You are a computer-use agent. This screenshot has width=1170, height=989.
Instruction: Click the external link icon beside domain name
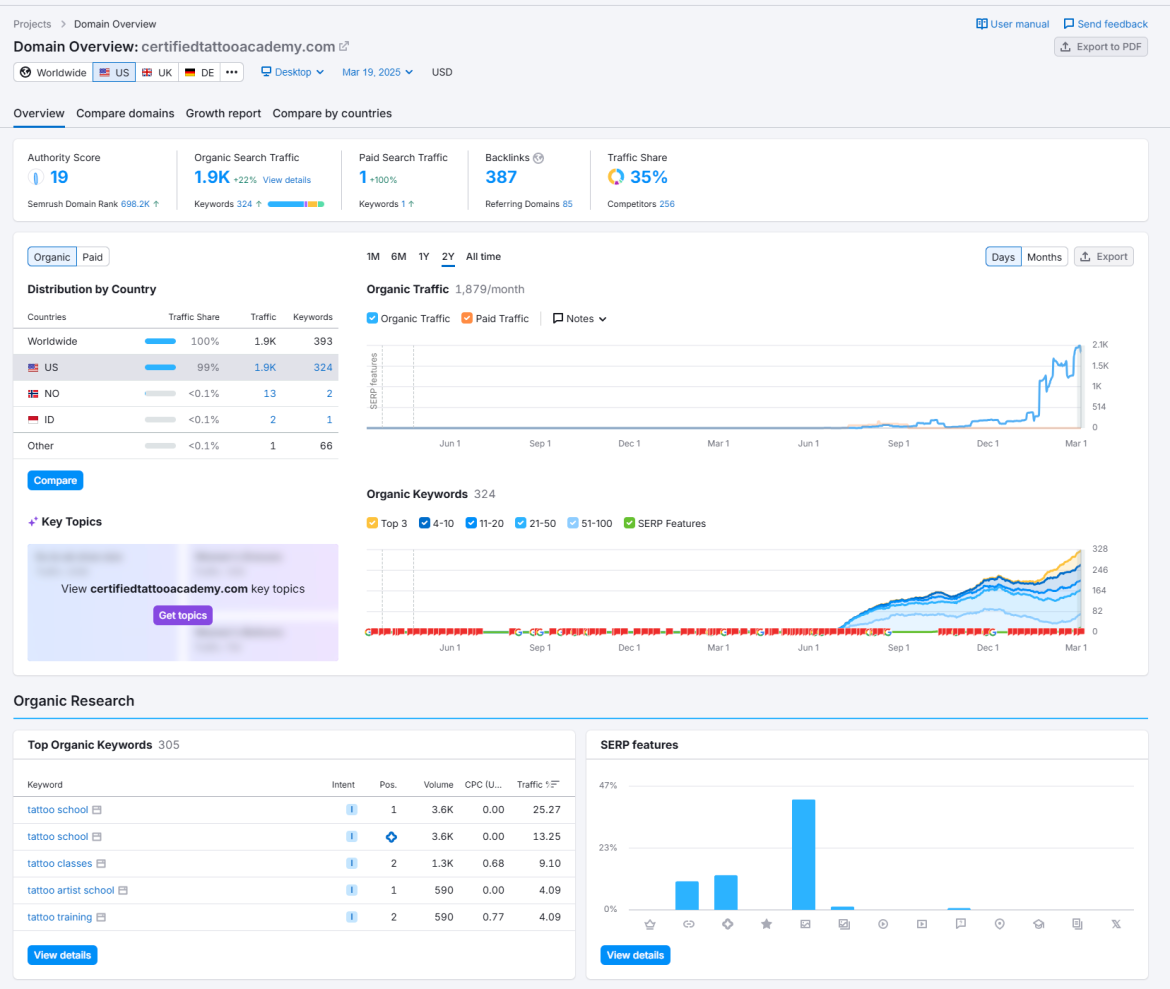(x=344, y=46)
